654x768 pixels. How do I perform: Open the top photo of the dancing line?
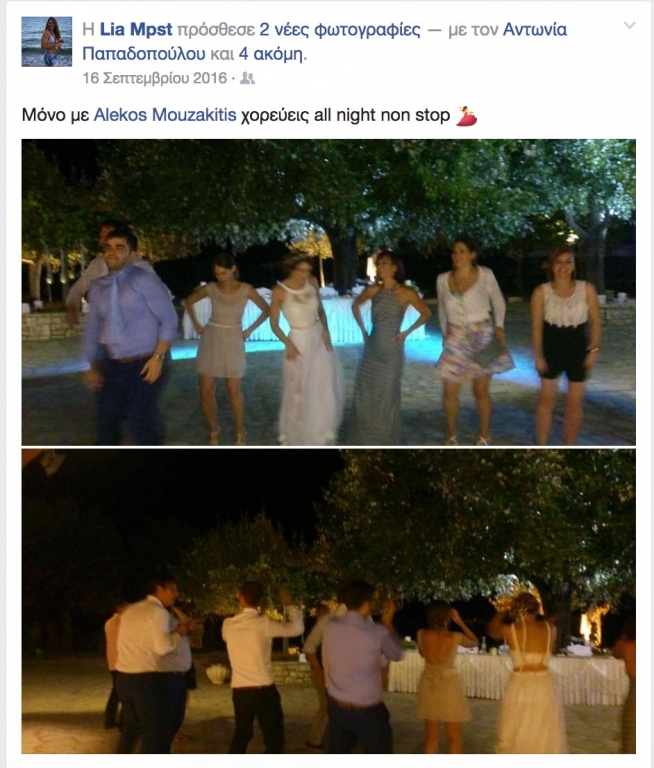[x=329, y=292]
